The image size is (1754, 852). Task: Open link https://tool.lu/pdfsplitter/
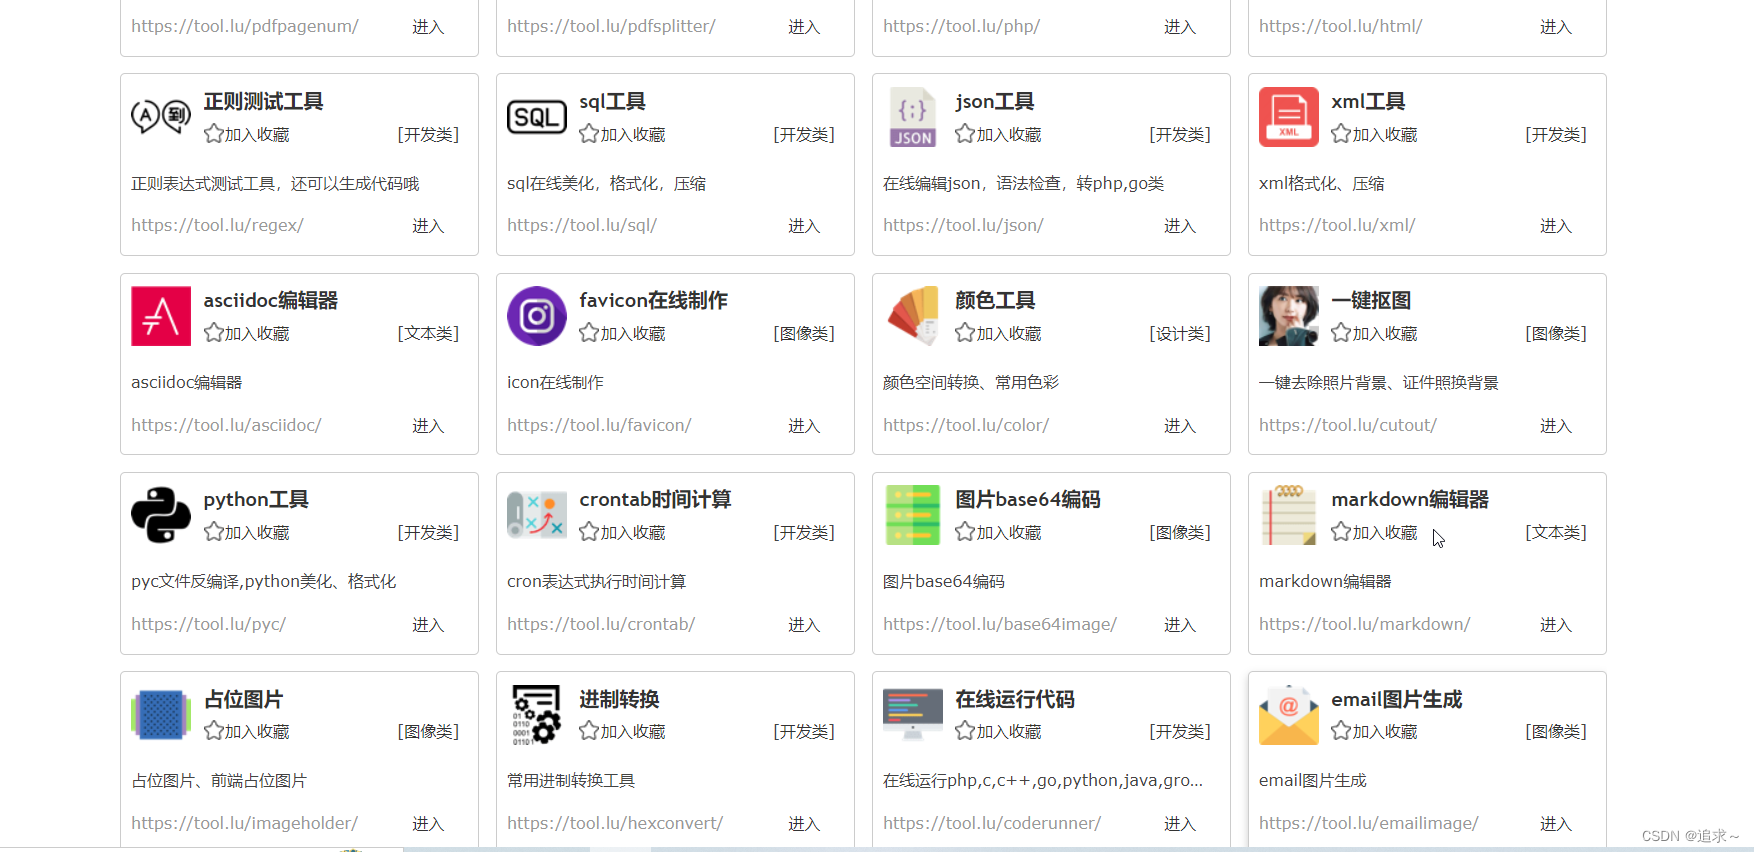point(611,26)
